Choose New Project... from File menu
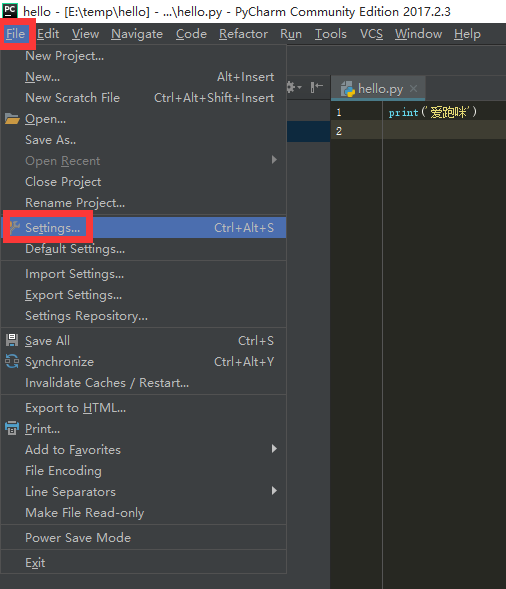Viewport: 506px width, 589px height. coord(143,56)
